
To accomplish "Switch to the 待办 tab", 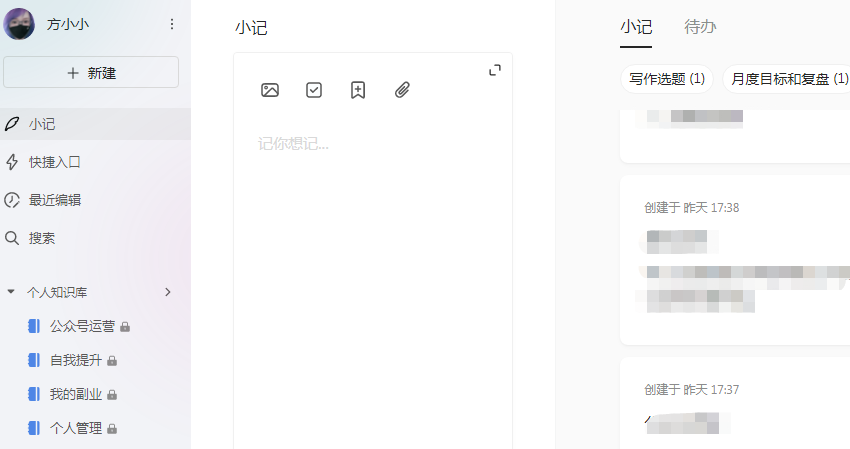I will [x=700, y=27].
